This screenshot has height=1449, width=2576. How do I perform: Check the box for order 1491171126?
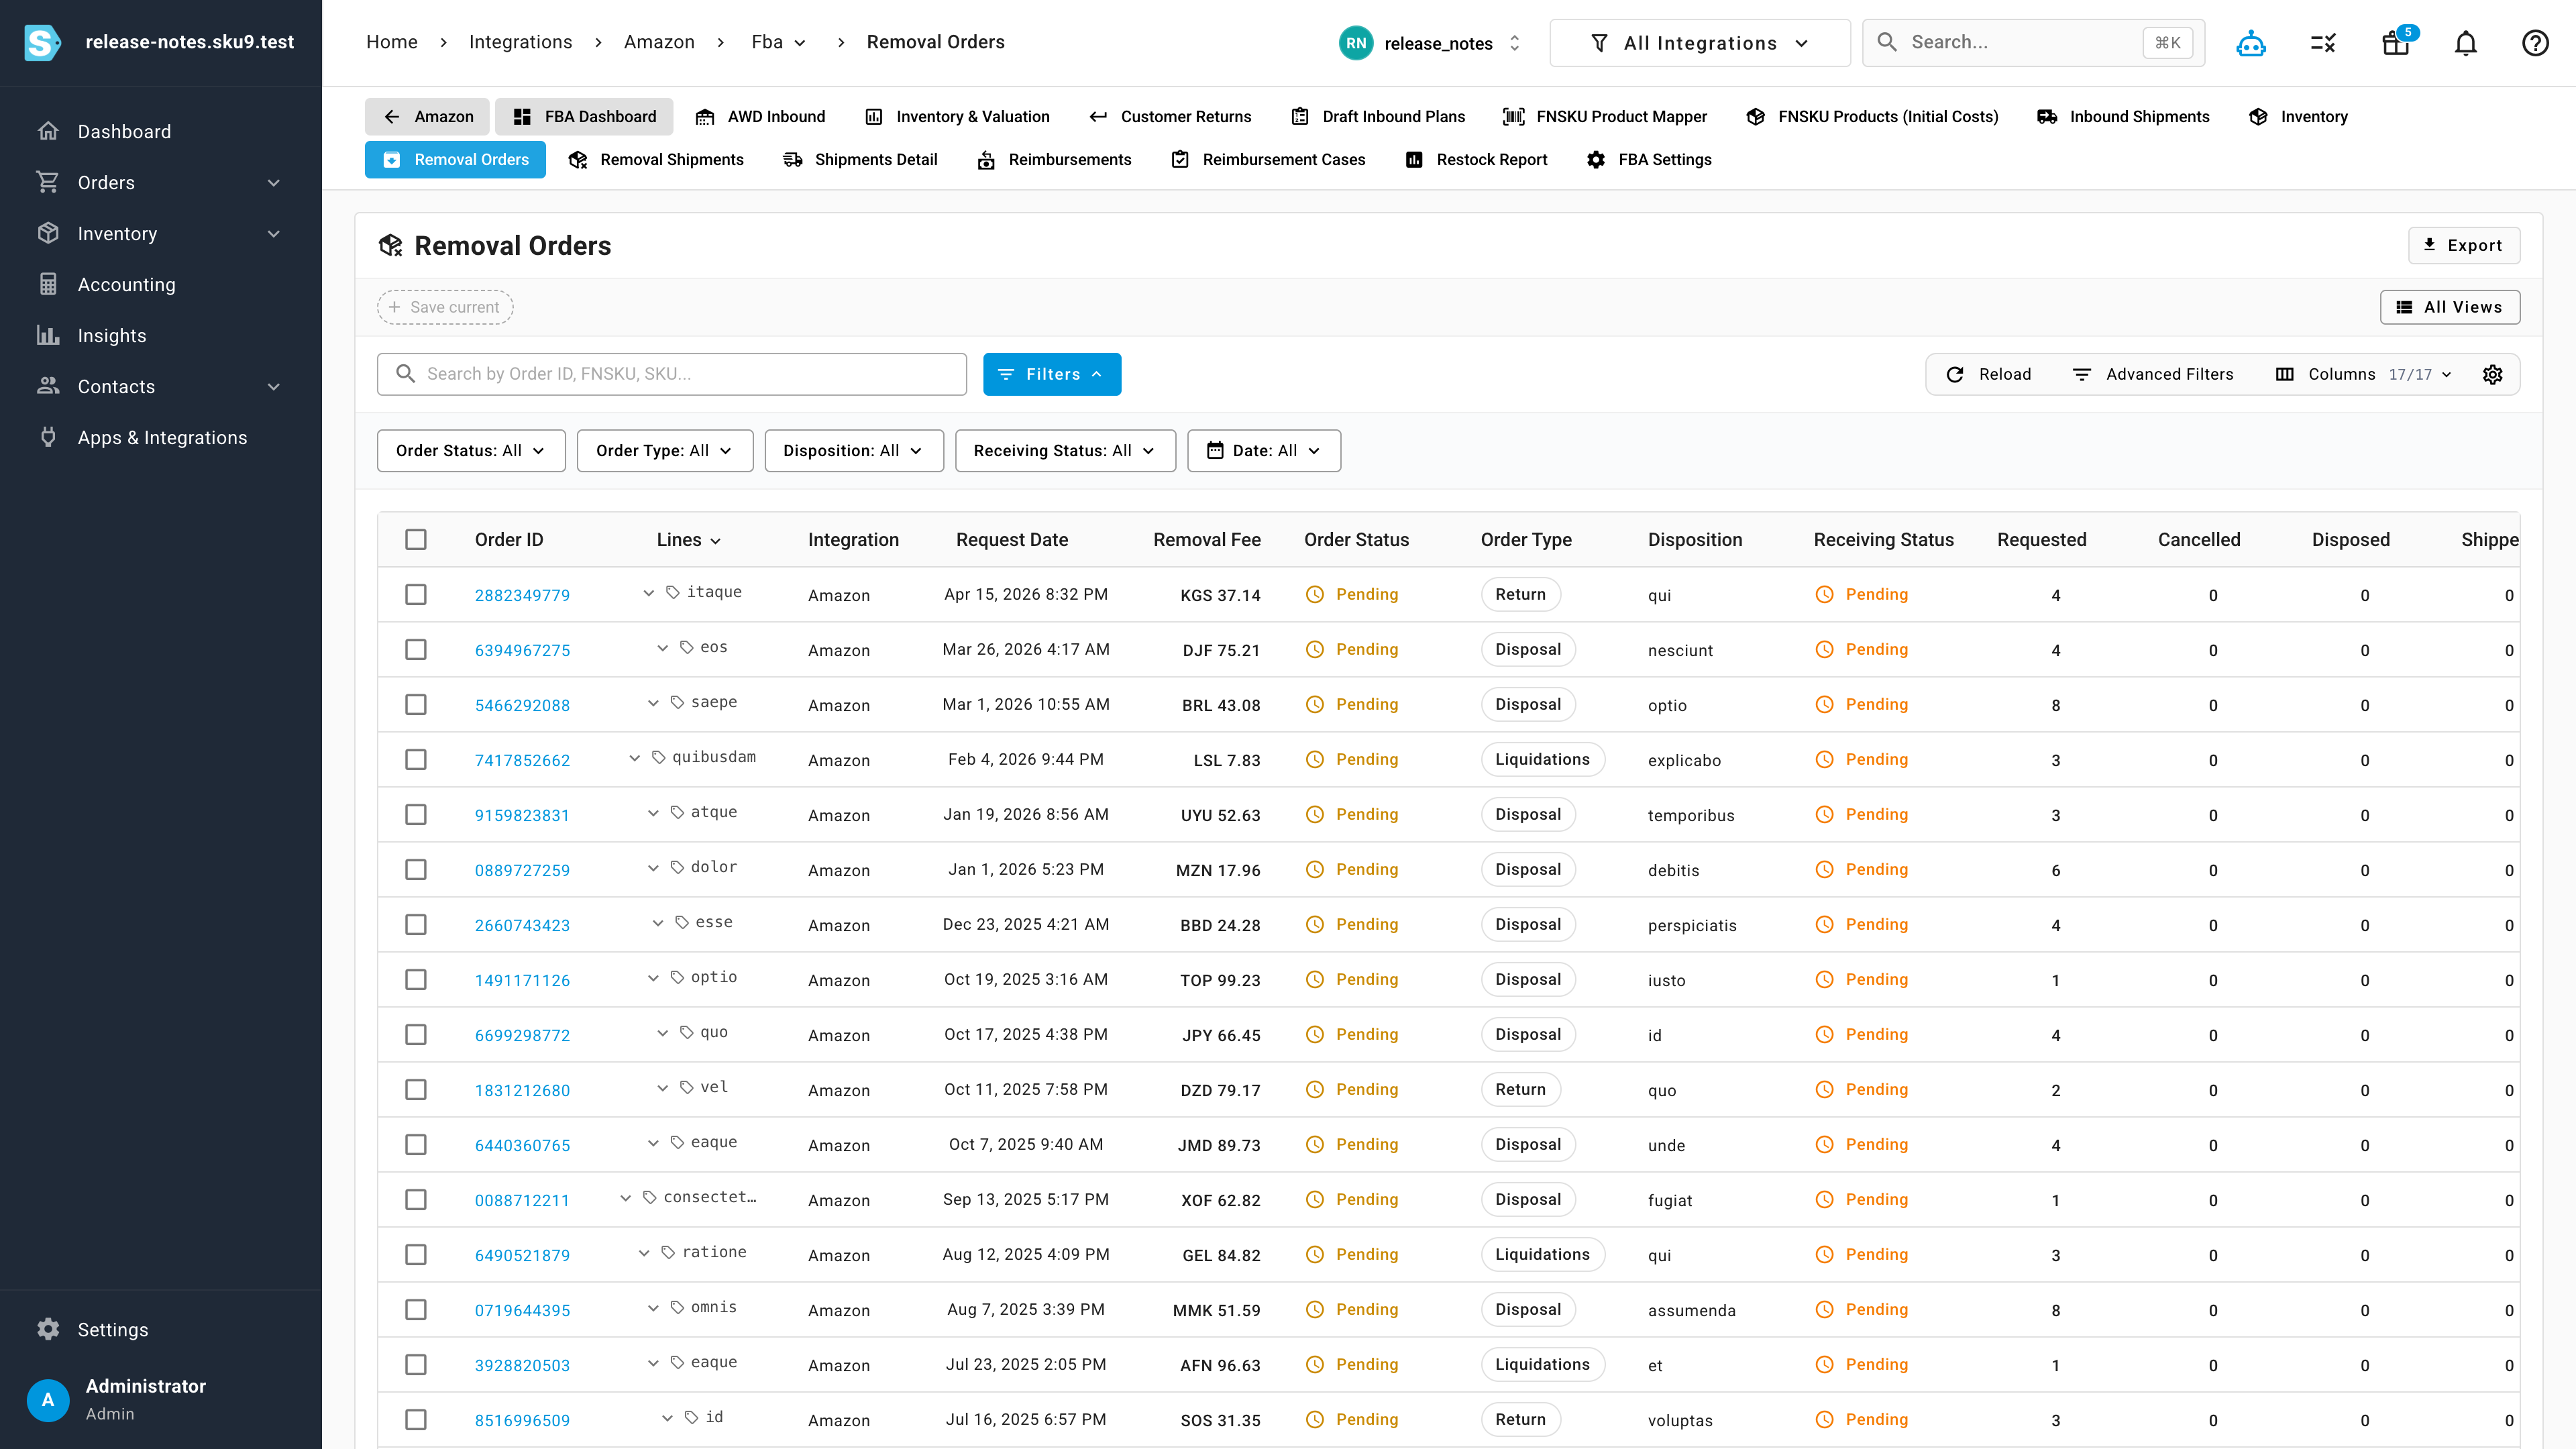click(x=416, y=979)
